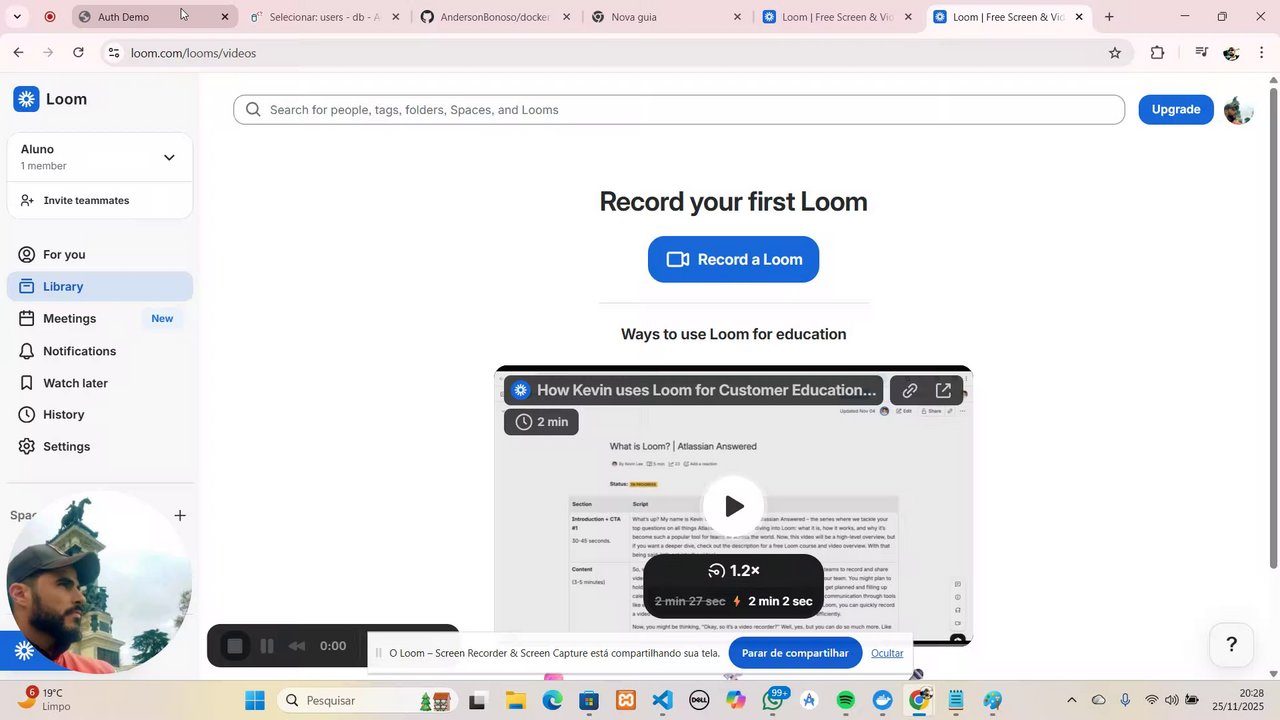1280x720 pixels.
Task: Copy link of the featured video
Action: point(909,391)
